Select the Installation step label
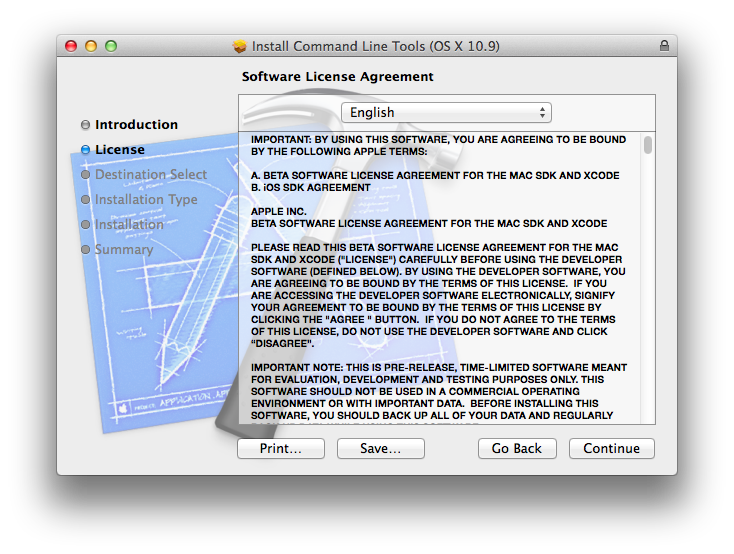The image size is (734, 554). [x=129, y=225]
